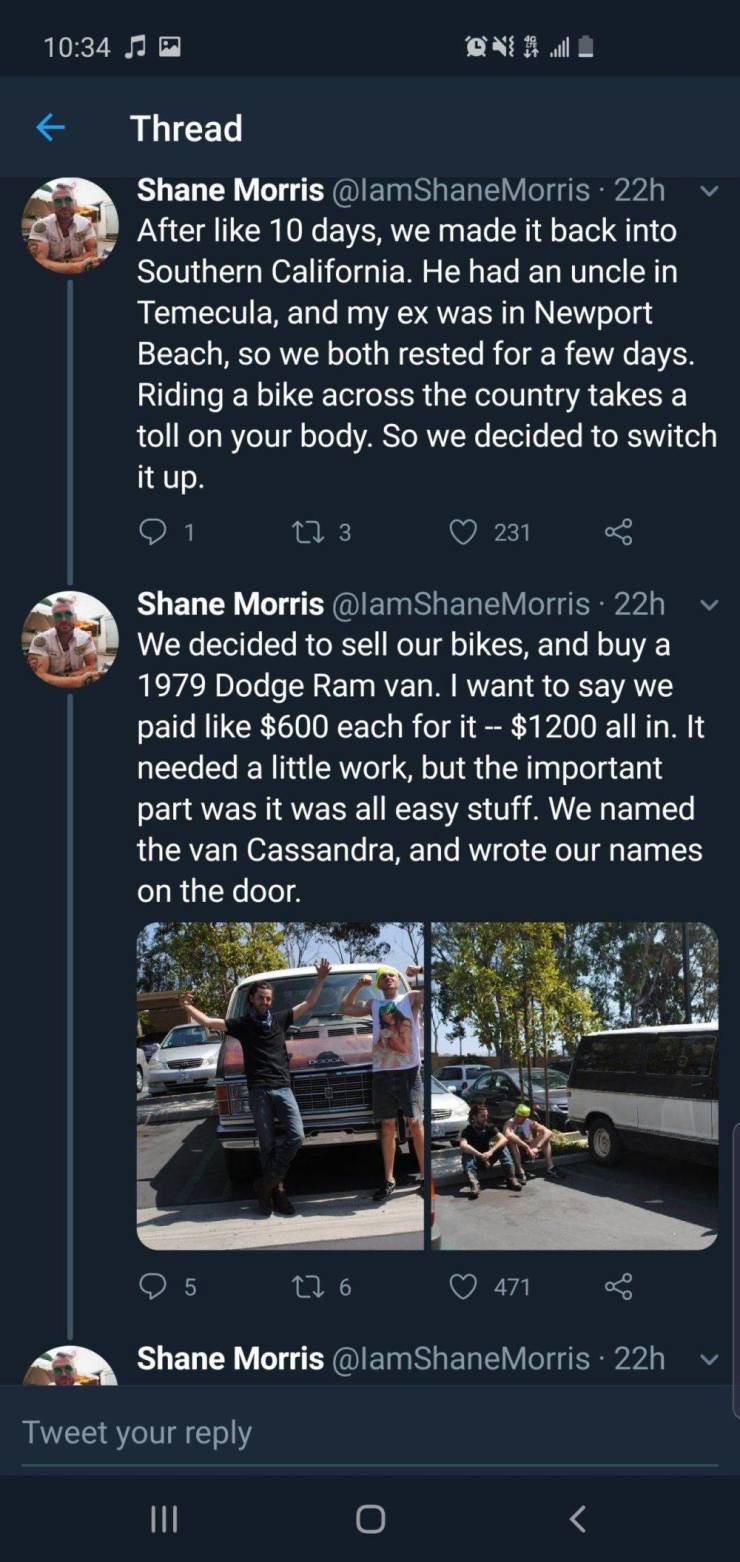Tap the Android home button
This screenshot has width=740, height=1562.
[x=370, y=1519]
